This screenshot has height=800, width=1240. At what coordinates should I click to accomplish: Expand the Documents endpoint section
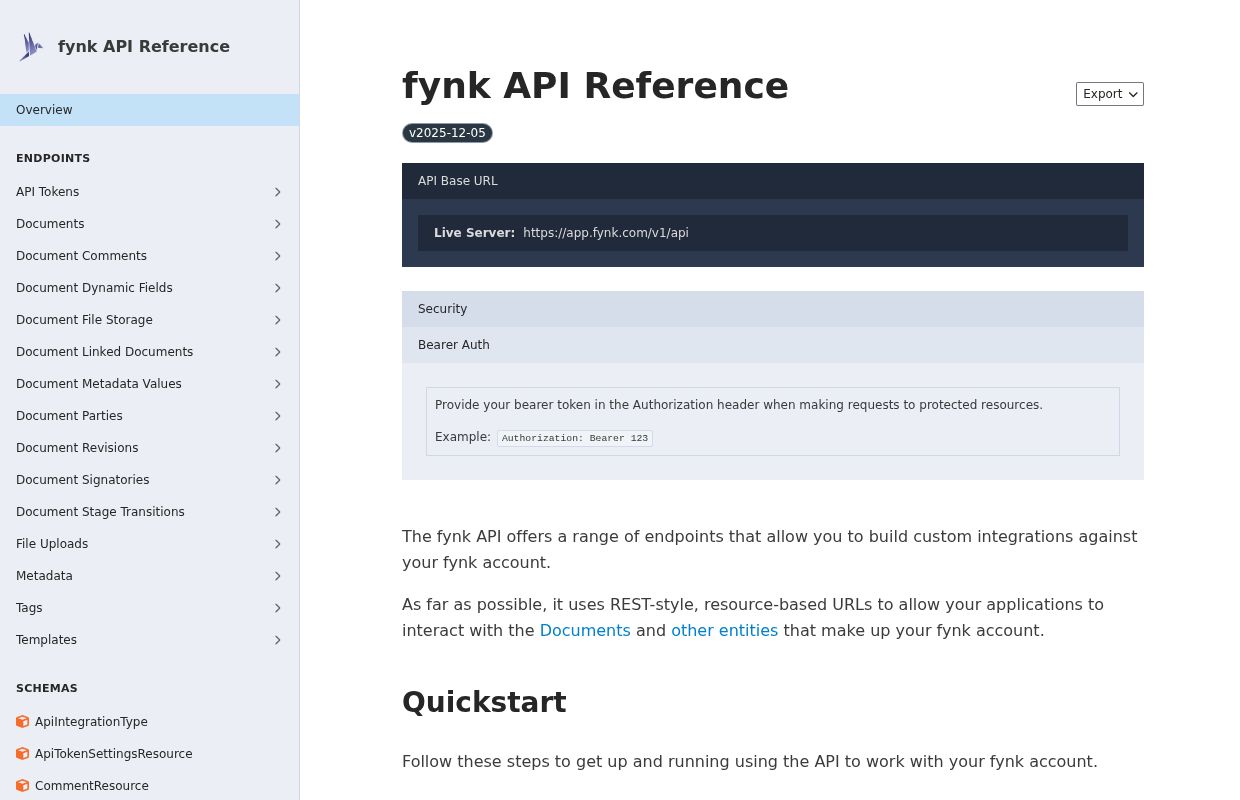pos(278,224)
